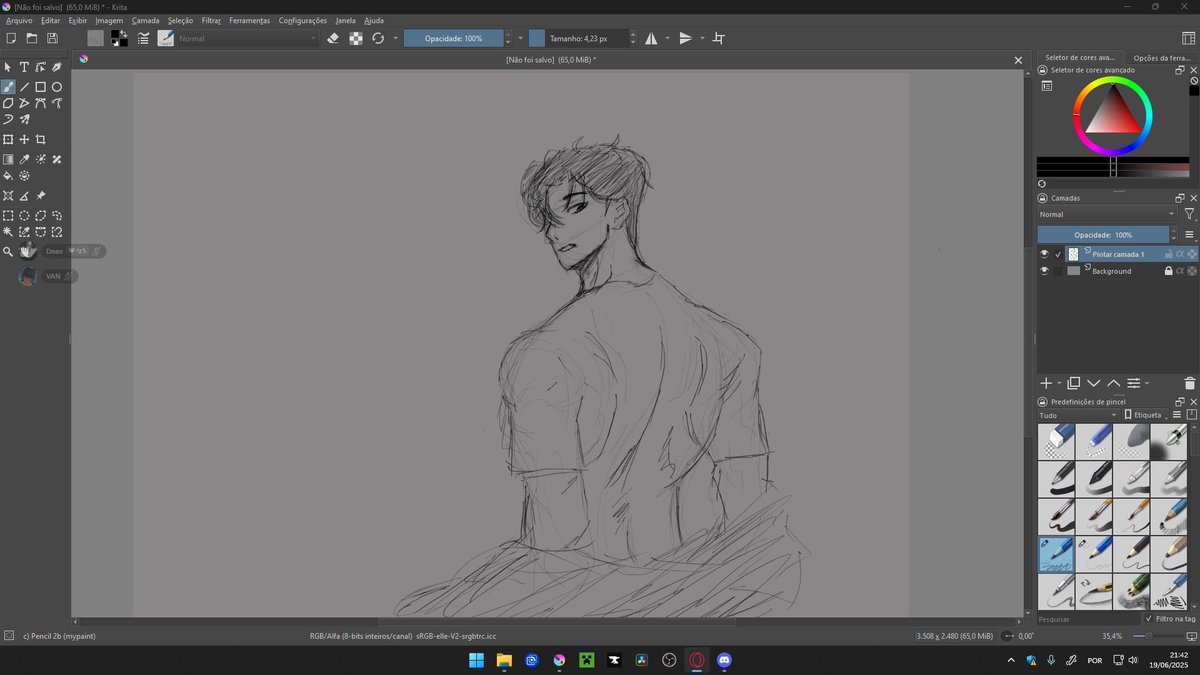This screenshot has height=675, width=1200.
Task: Save the document using floppy icon
Action: click(52, 38)
